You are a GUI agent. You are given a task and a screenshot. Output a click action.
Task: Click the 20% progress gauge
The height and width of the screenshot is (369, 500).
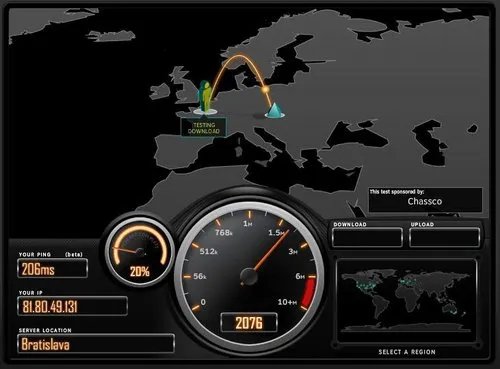pos(140,253)
